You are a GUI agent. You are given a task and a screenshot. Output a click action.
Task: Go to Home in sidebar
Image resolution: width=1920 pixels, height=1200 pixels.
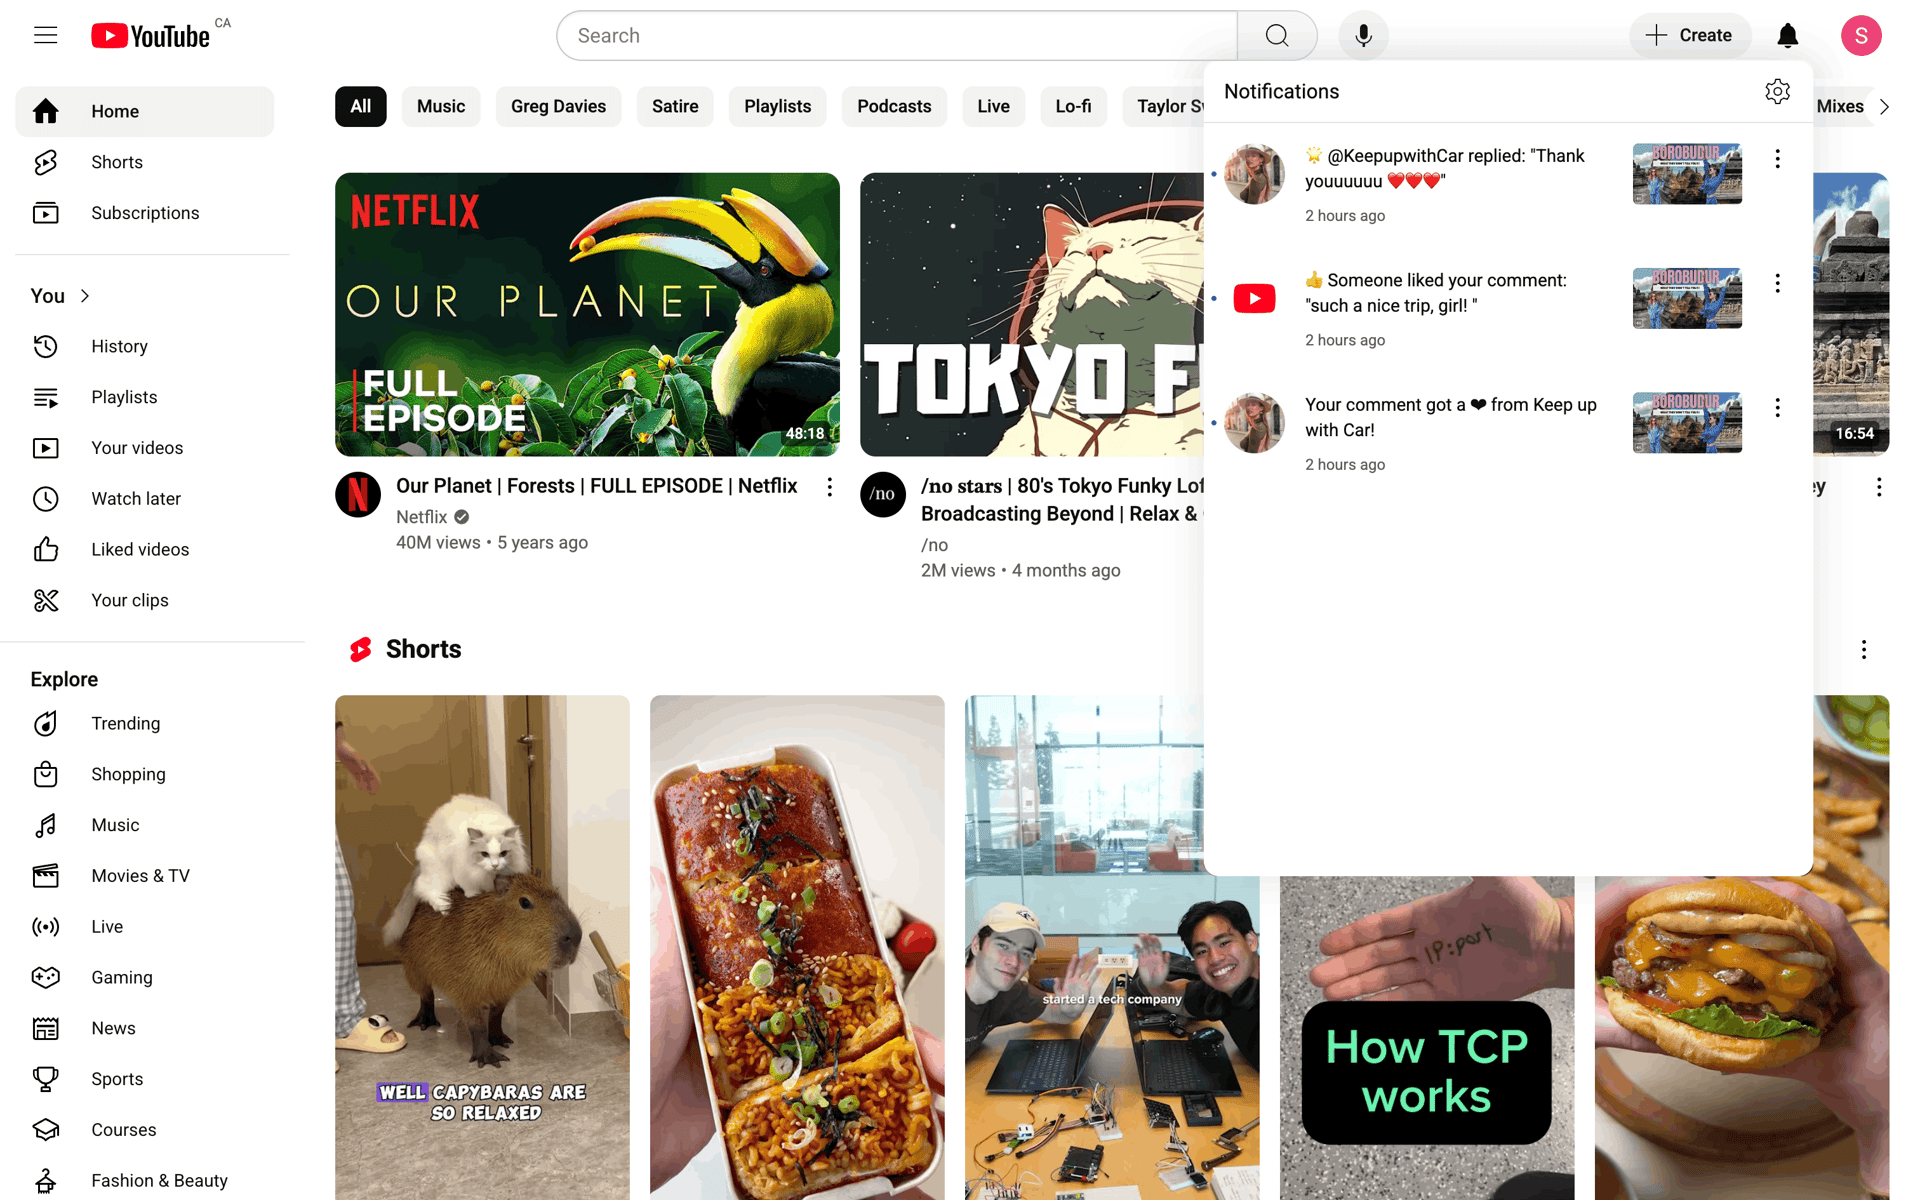(145, 111)
